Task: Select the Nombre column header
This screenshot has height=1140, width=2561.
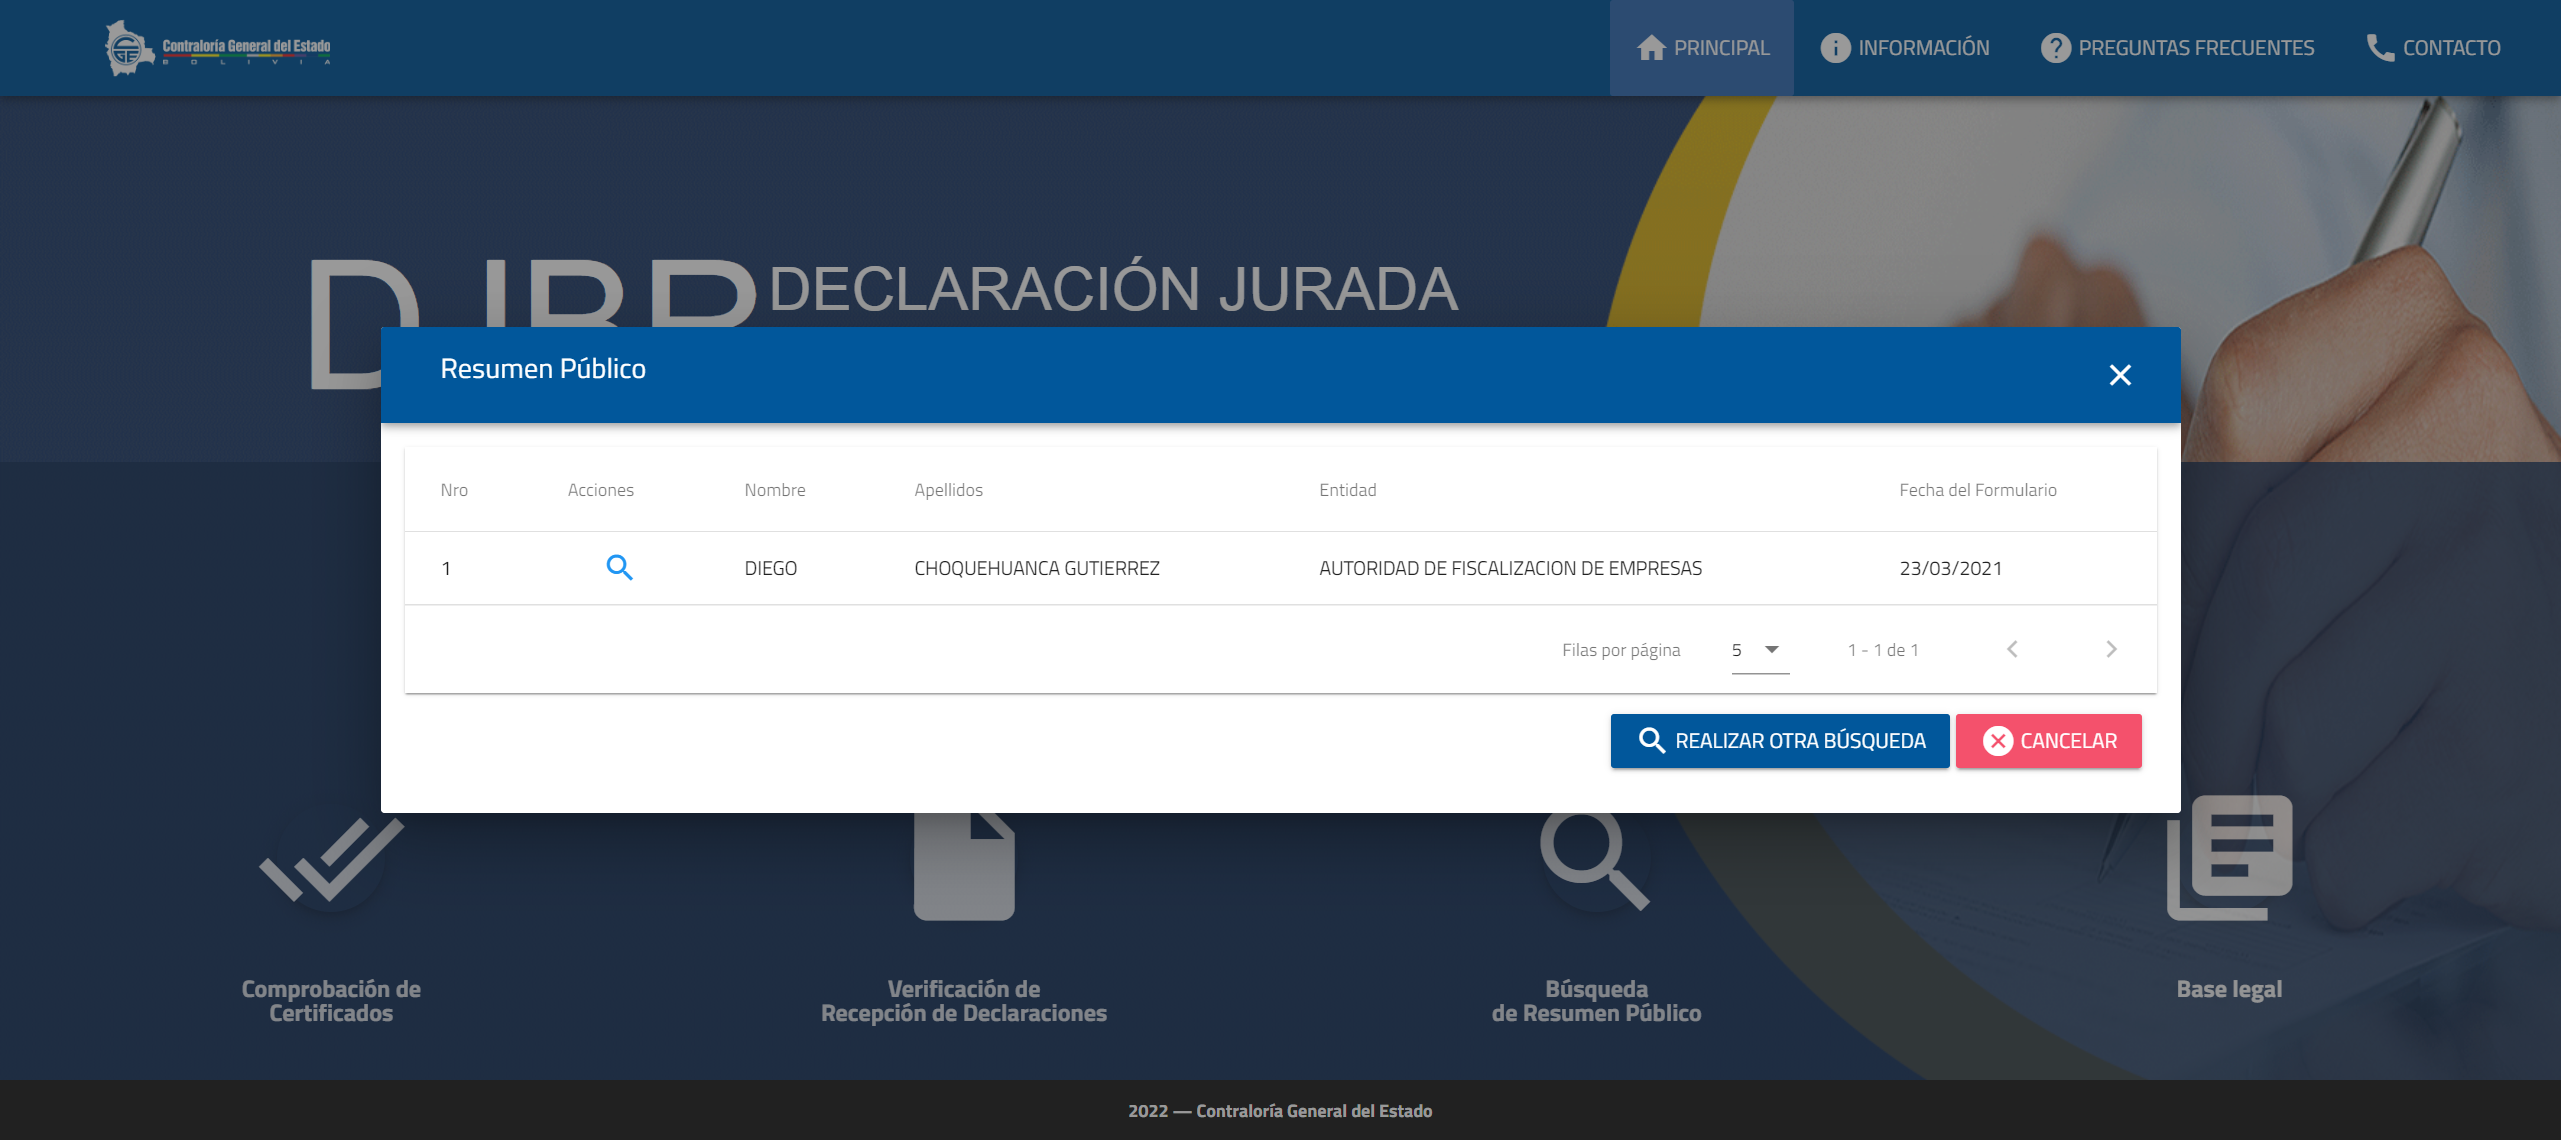Action: (x=775, y=490)
